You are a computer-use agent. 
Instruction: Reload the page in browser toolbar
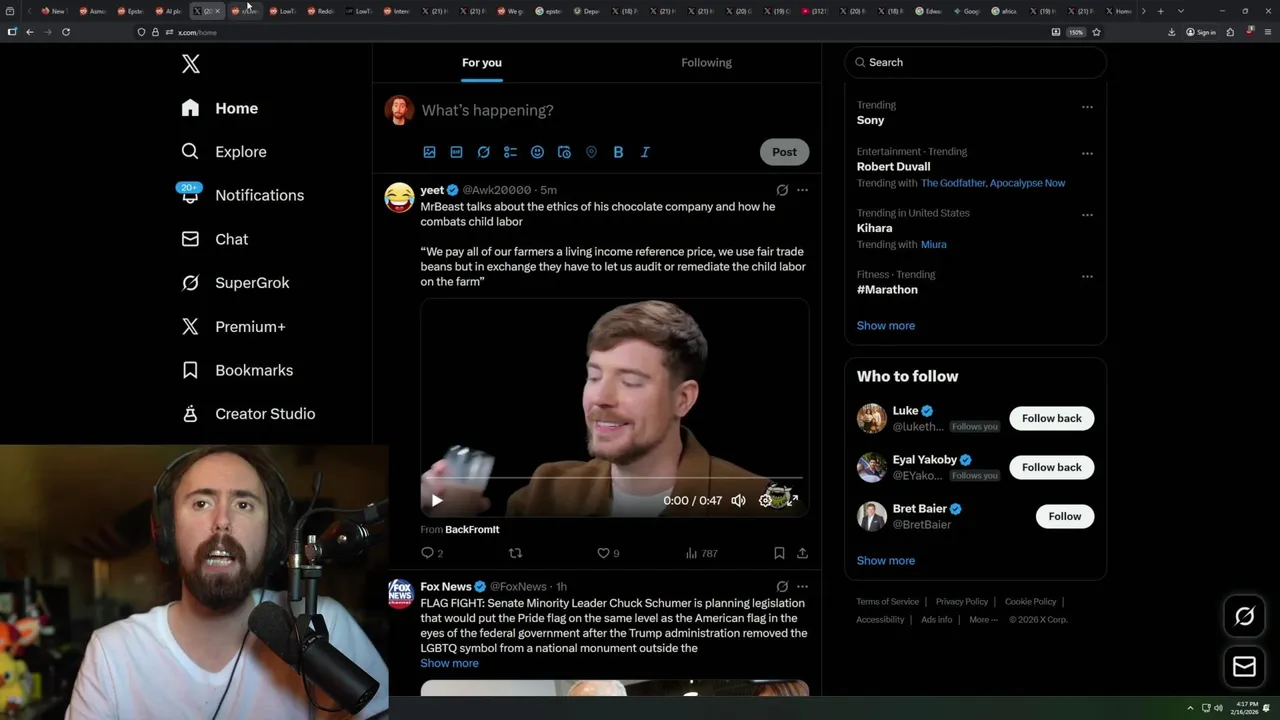[x=66, y=32]
